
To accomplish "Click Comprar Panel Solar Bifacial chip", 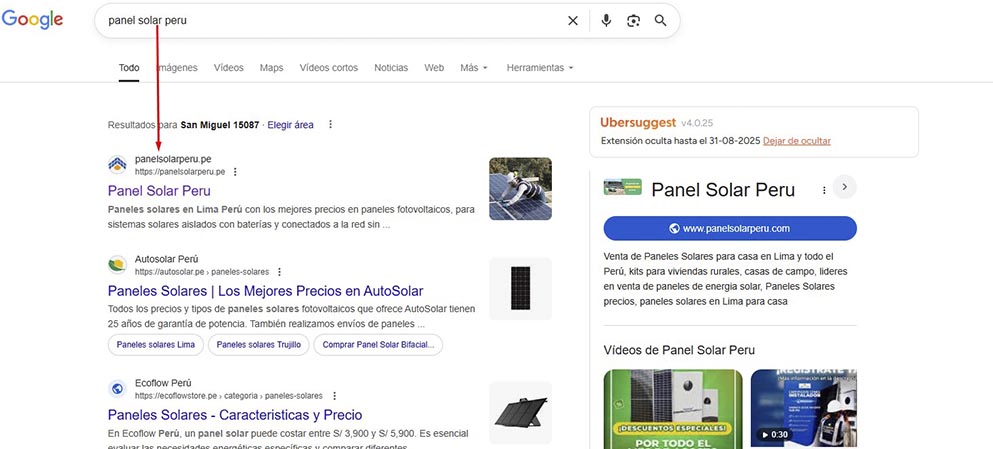I will tap(378, 345).
